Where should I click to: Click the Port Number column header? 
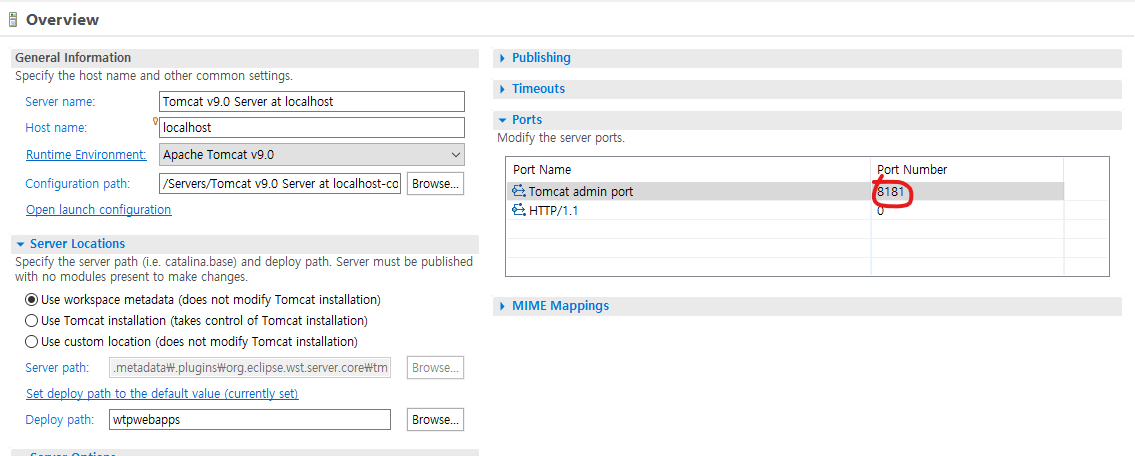pyautogui.click(x=911, y=170)
